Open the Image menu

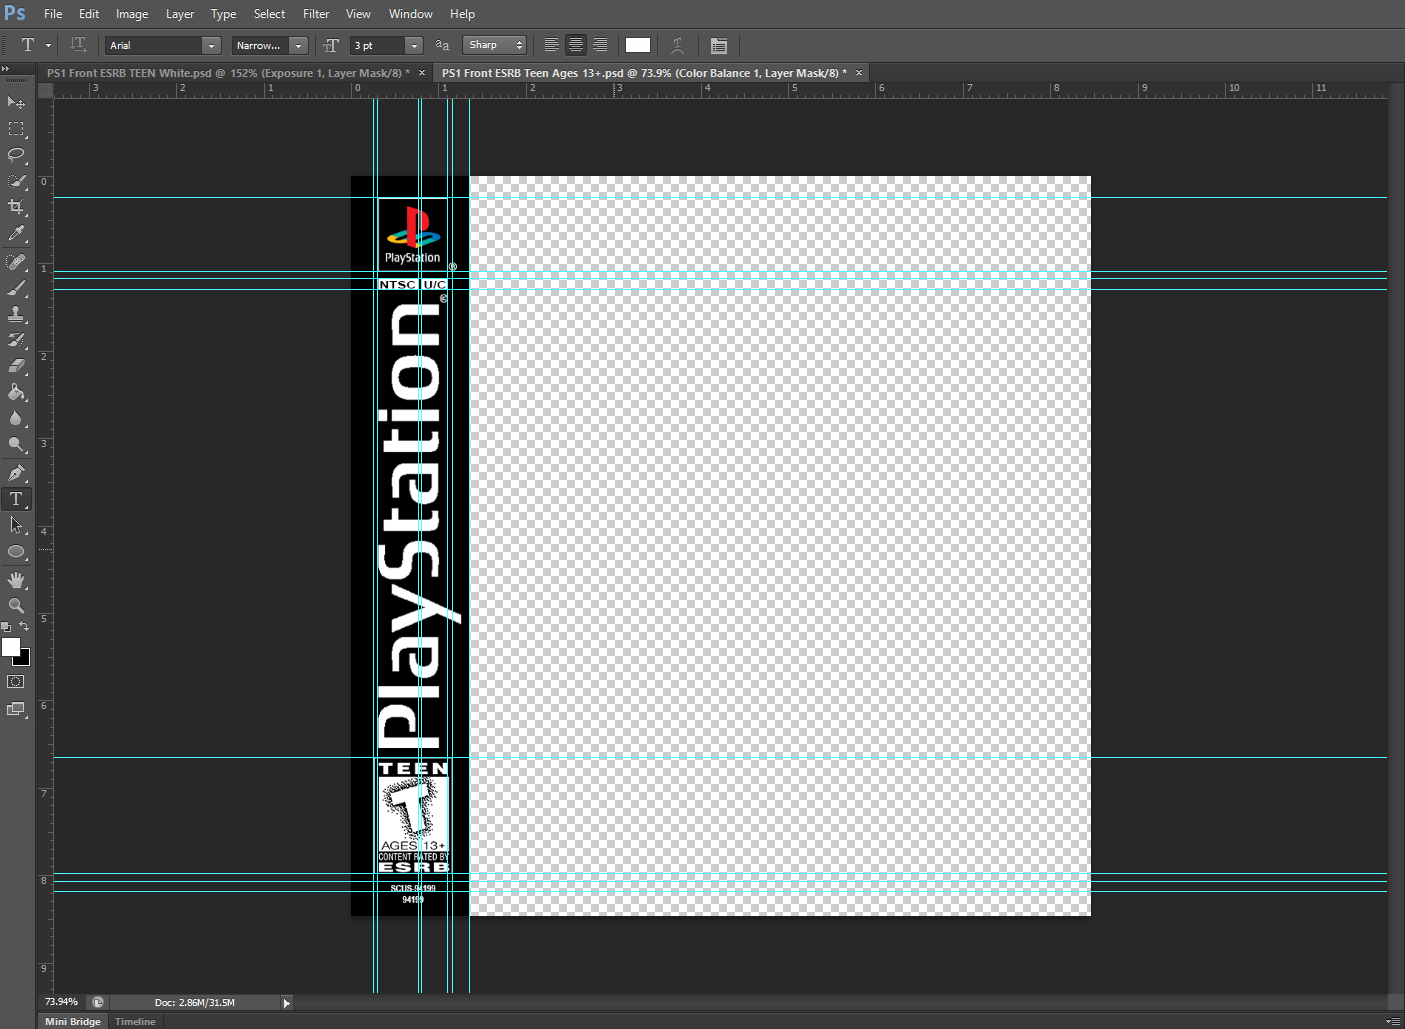pos(132,14)
